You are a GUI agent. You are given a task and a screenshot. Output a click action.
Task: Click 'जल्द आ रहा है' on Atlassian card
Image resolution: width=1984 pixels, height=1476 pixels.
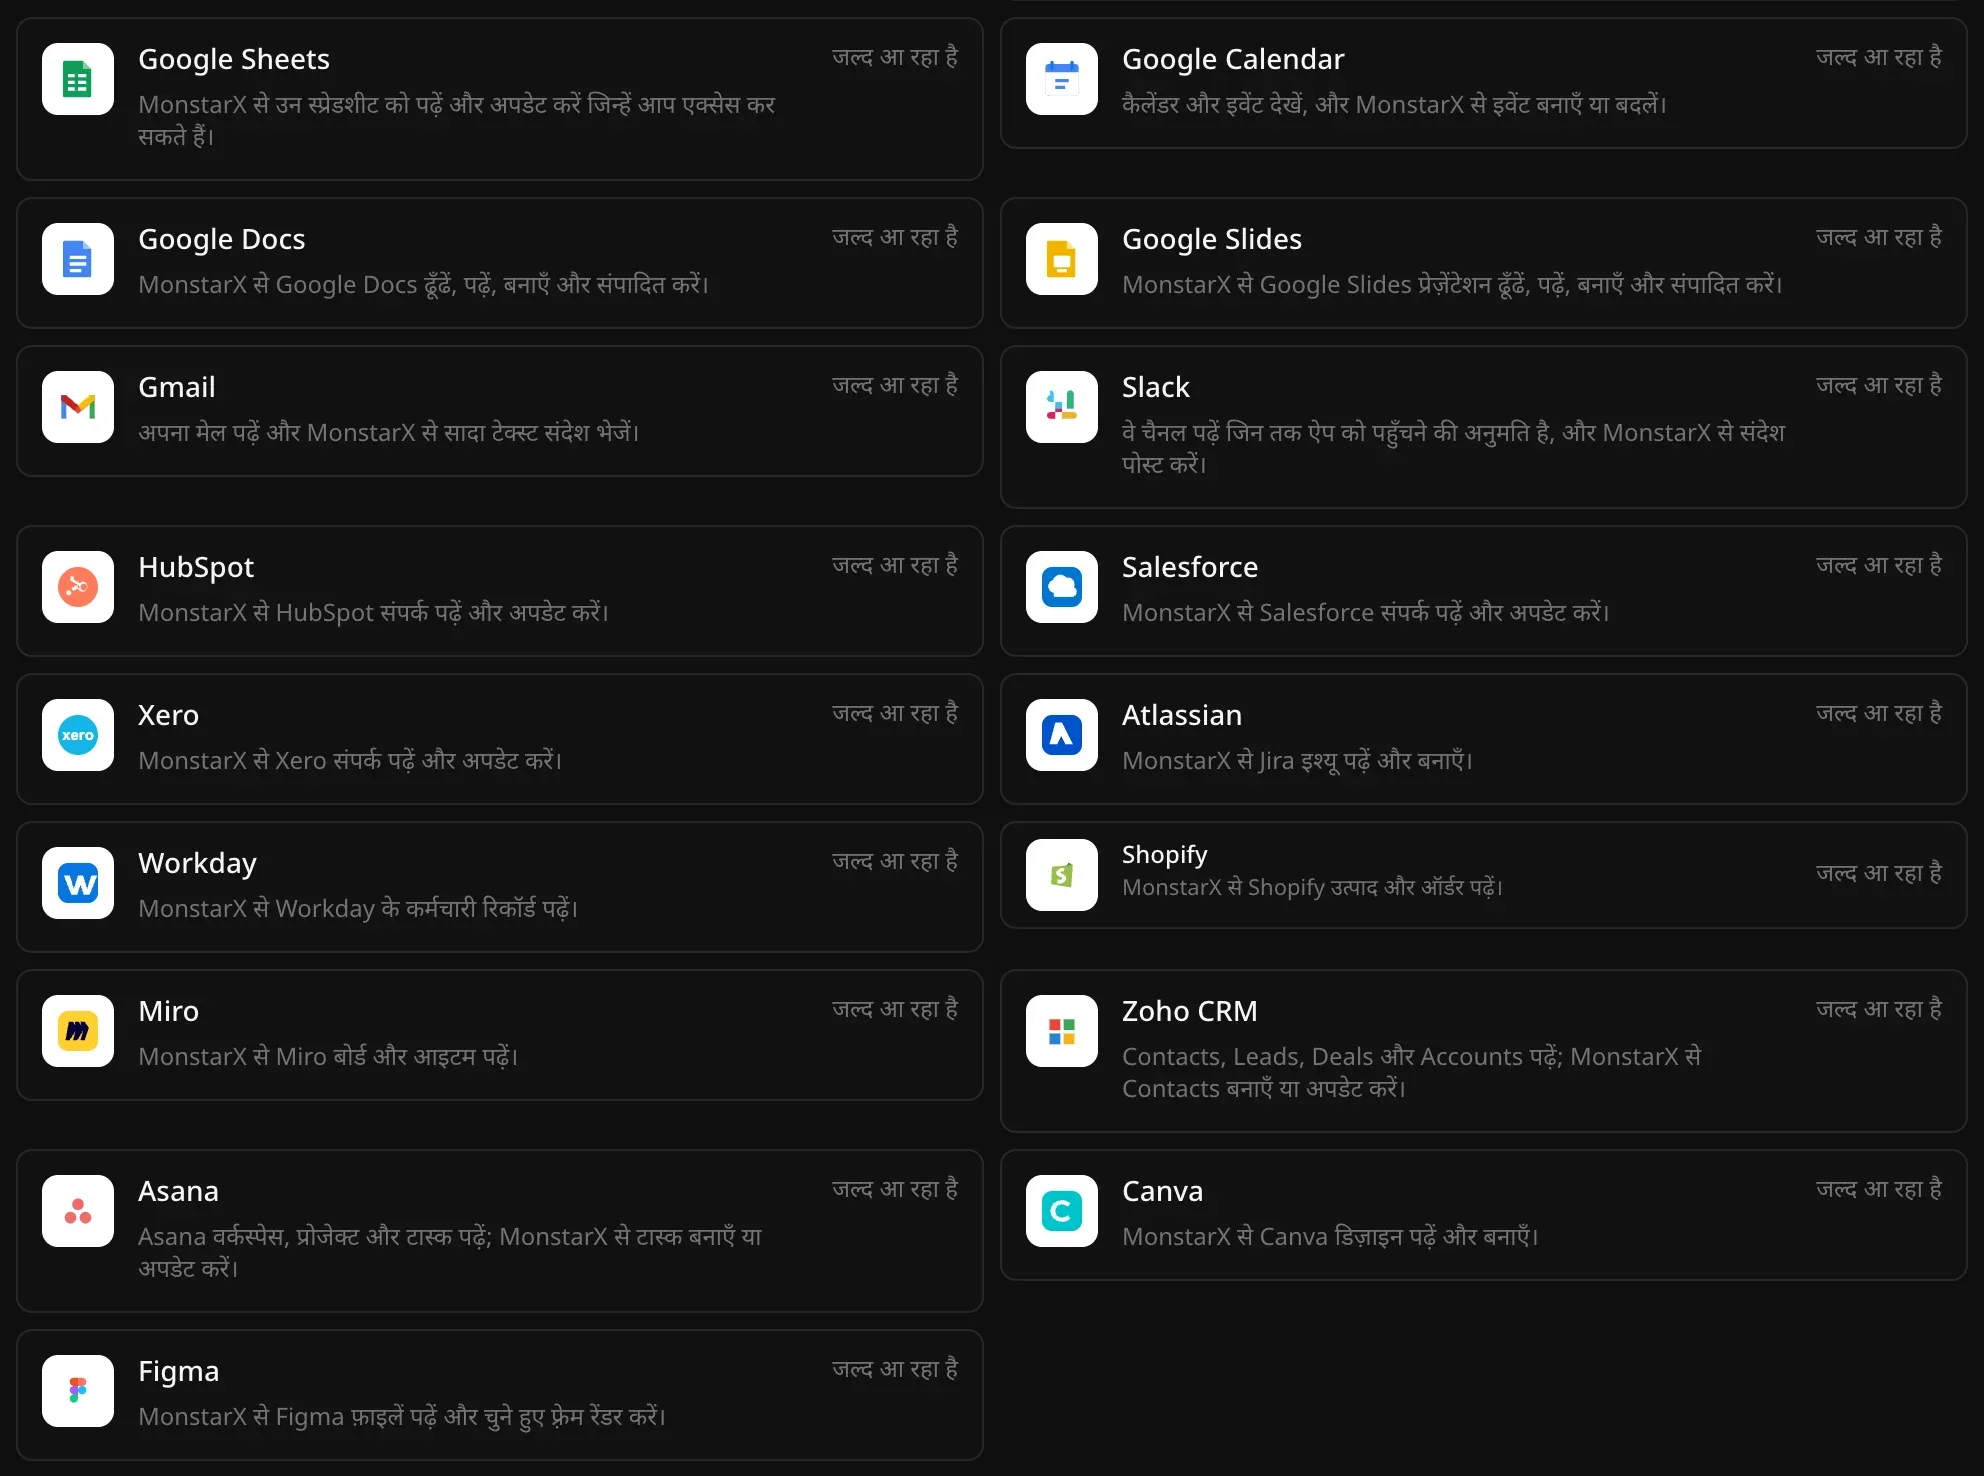click(x=1879, y=714)
